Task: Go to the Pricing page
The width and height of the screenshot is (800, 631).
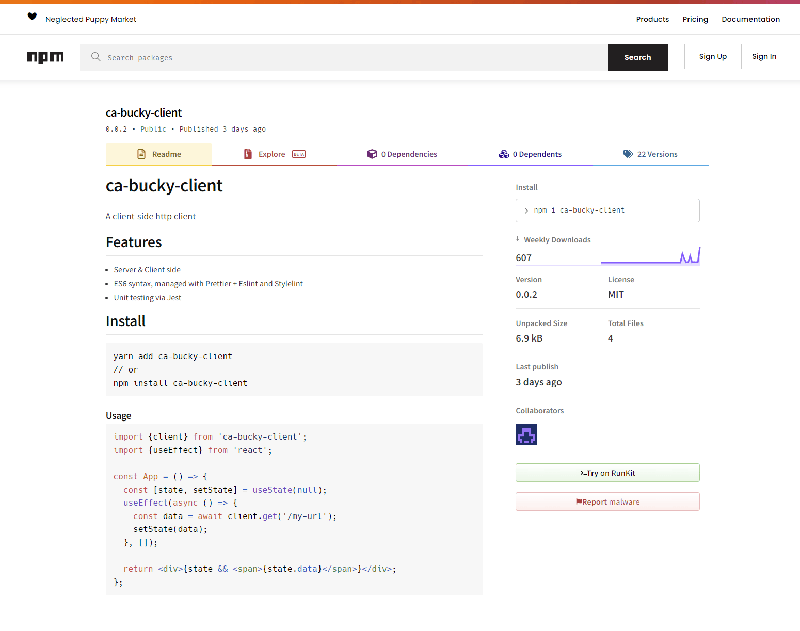Action: coord(695,19)
